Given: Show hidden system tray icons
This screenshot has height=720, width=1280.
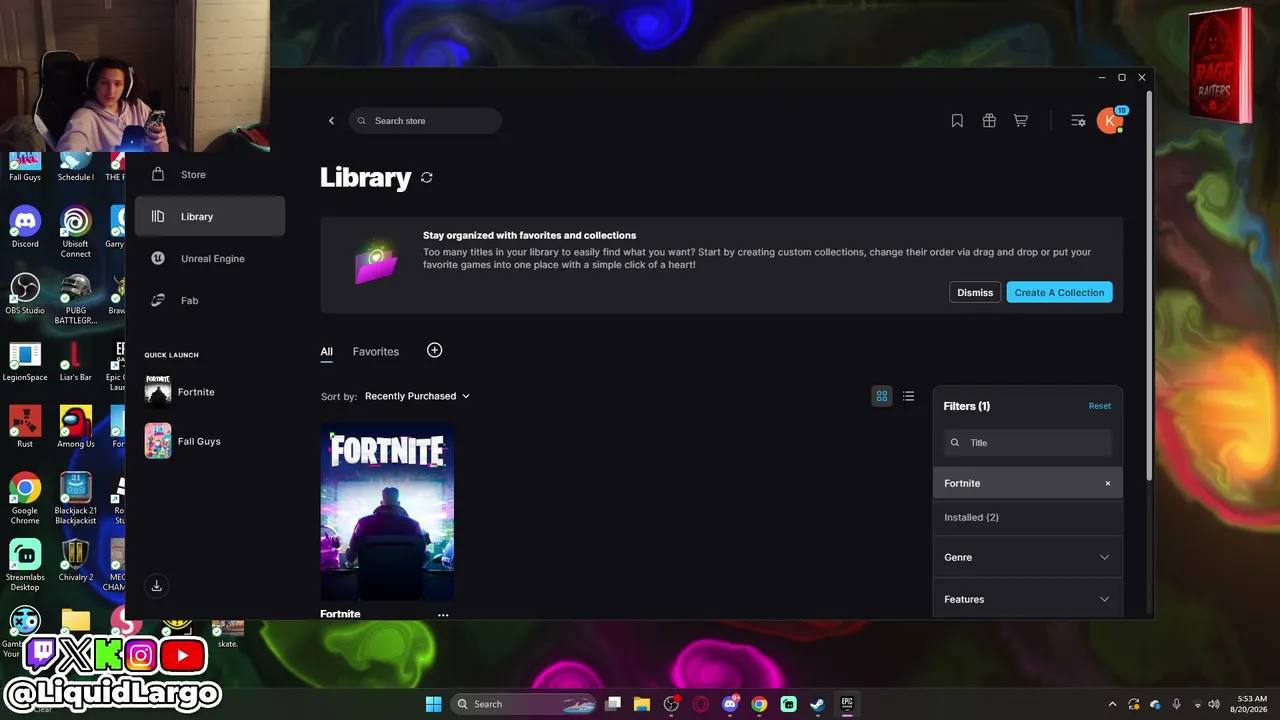Looking at the screenshot, I should (x=1112, y=704).
